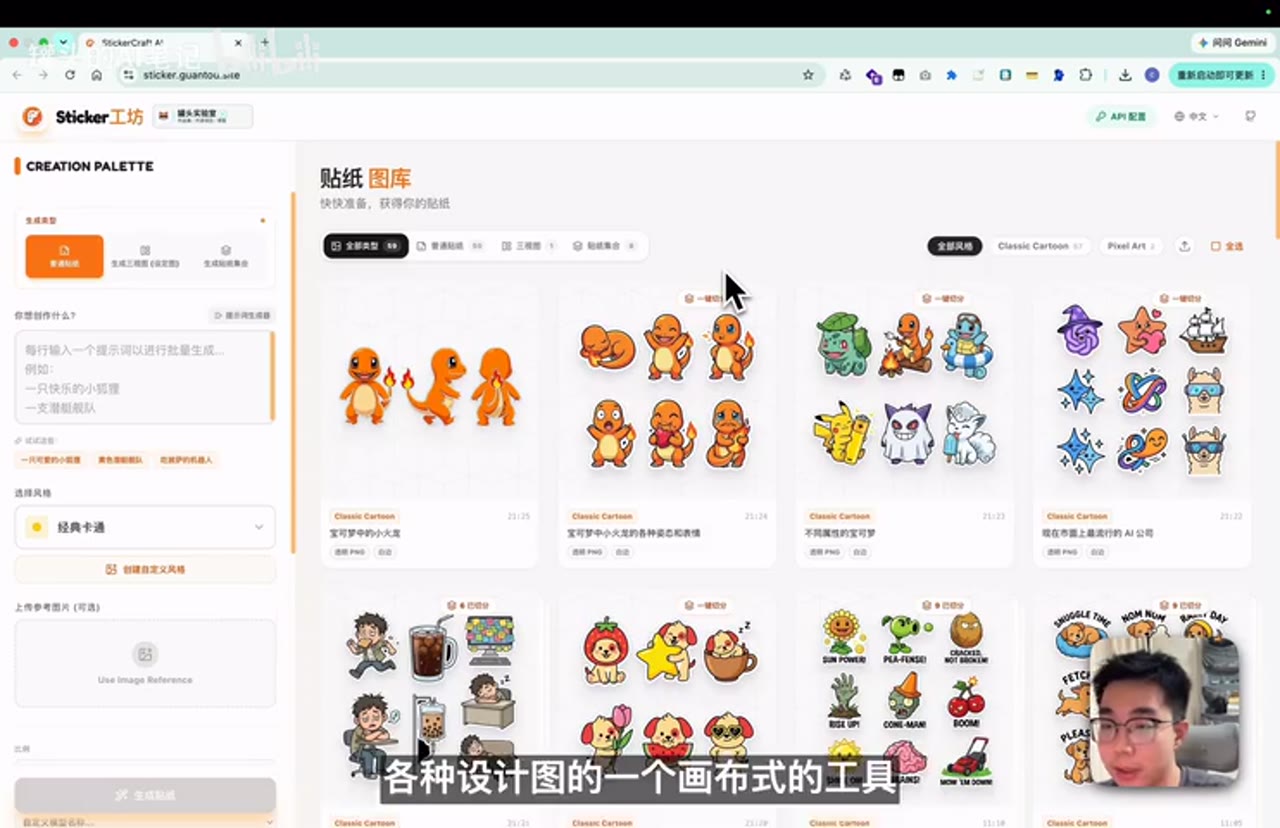Click the 已切分 badge on the Plants vs Zombies card
This screenshot has height=828, width=1280.
[x=943, y=605]
